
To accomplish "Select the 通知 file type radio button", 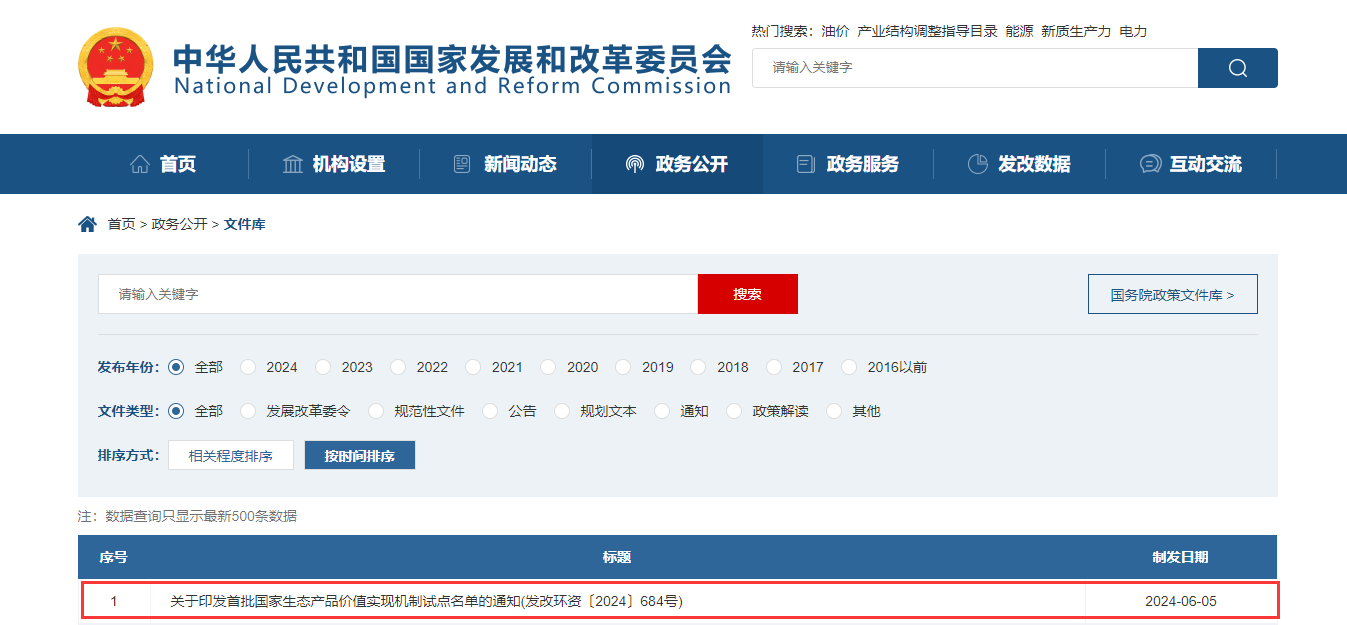I will point(662,411).
